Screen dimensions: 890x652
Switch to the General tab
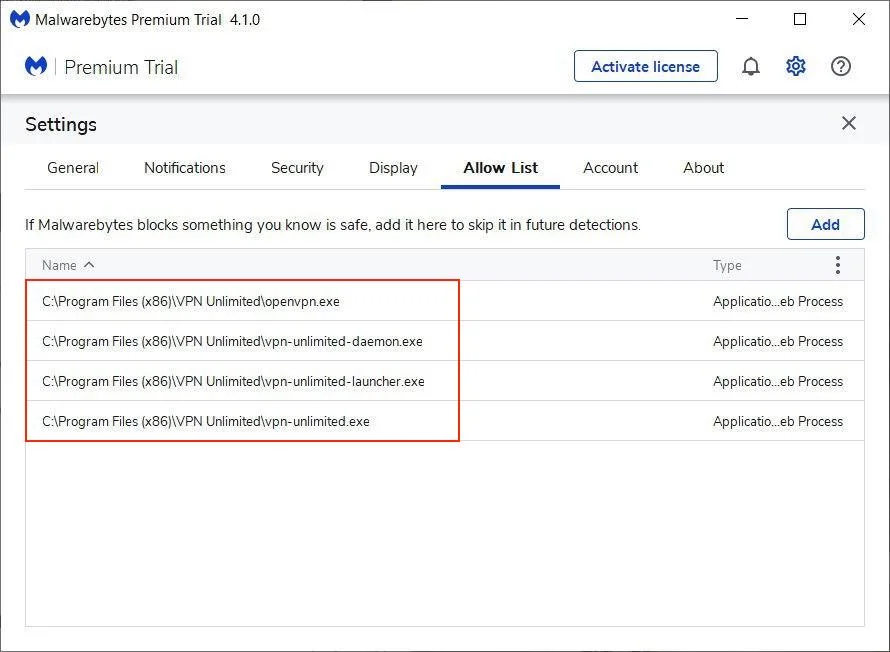73,168
